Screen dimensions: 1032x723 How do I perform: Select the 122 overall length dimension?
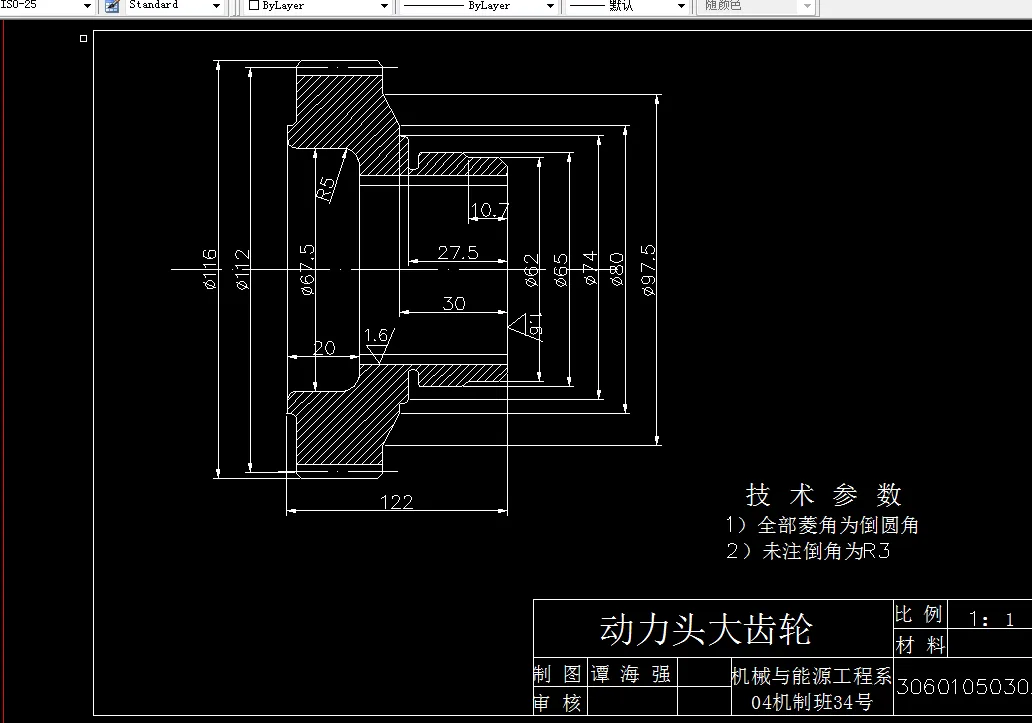(396, 503)
